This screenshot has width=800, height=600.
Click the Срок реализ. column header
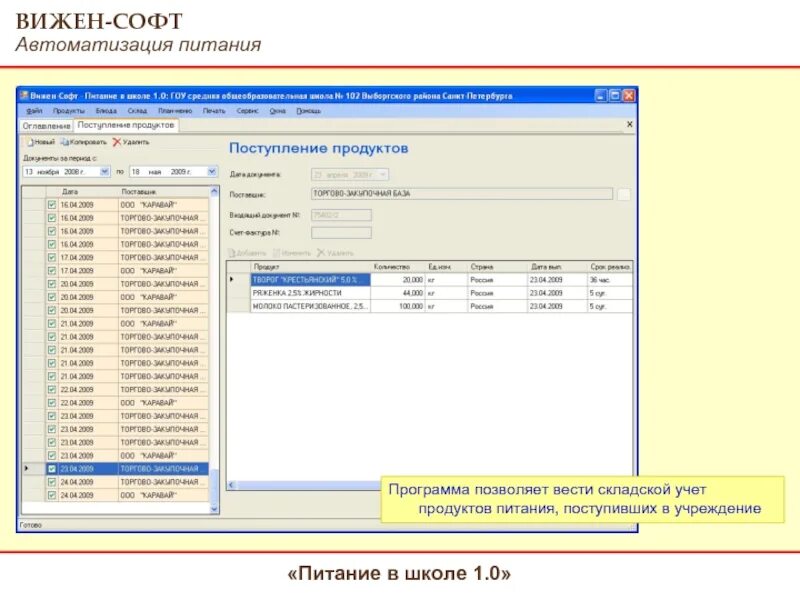[610, 267]
